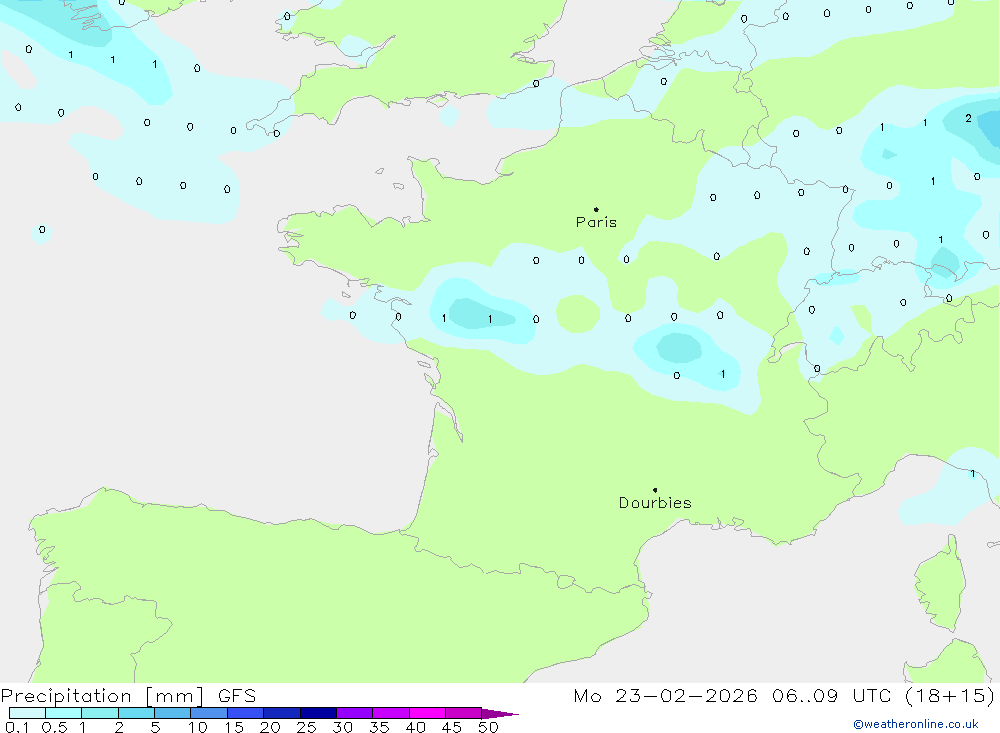This screenshot has height=733, width=1000.
Task: Click the map precipitation value '2'
Action: pyautogui.click(x=969, y=118)
